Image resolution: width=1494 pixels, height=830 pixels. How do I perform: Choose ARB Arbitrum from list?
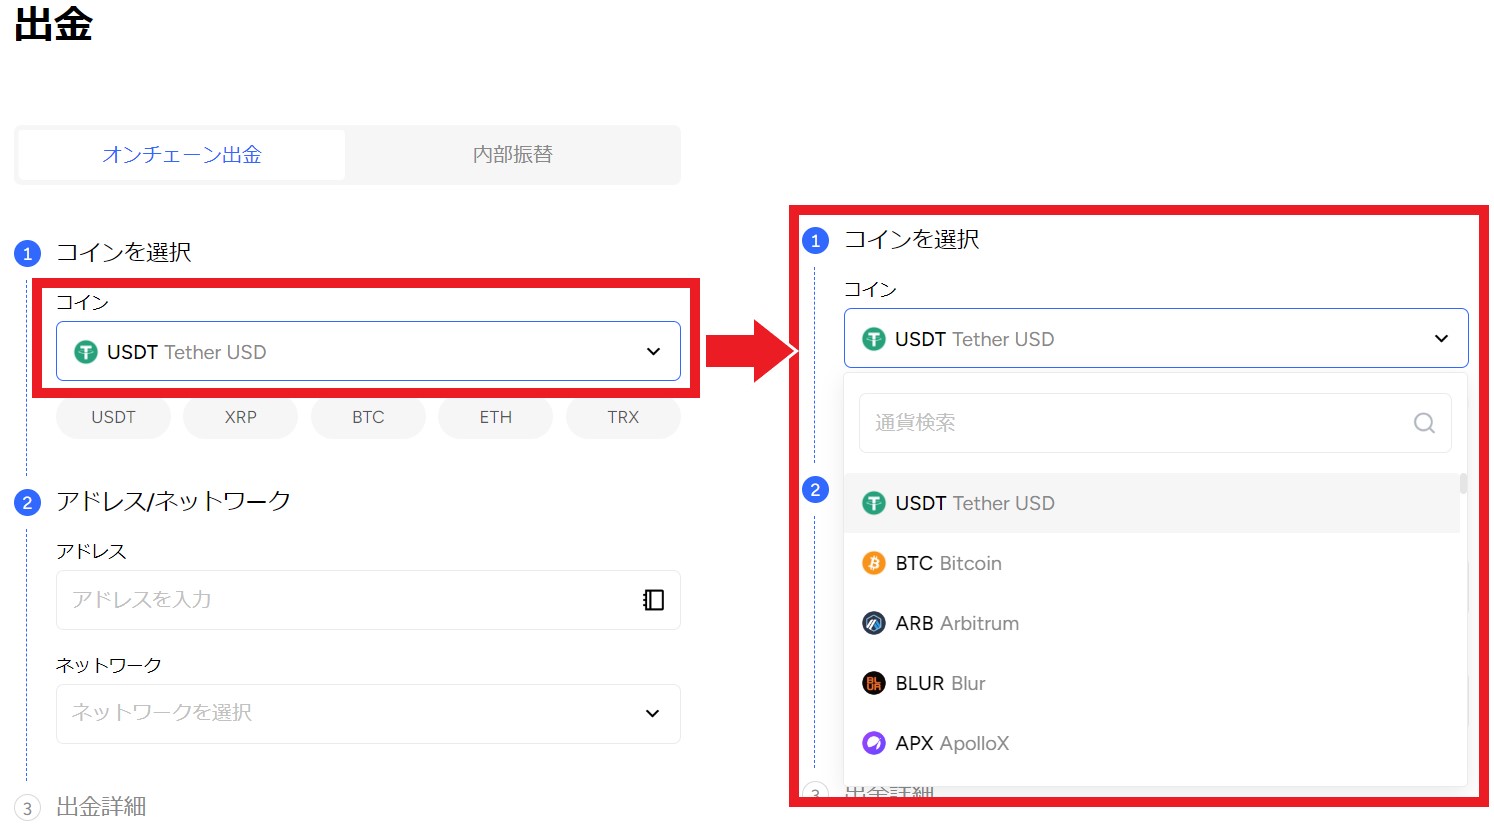tap(1153, 623)
